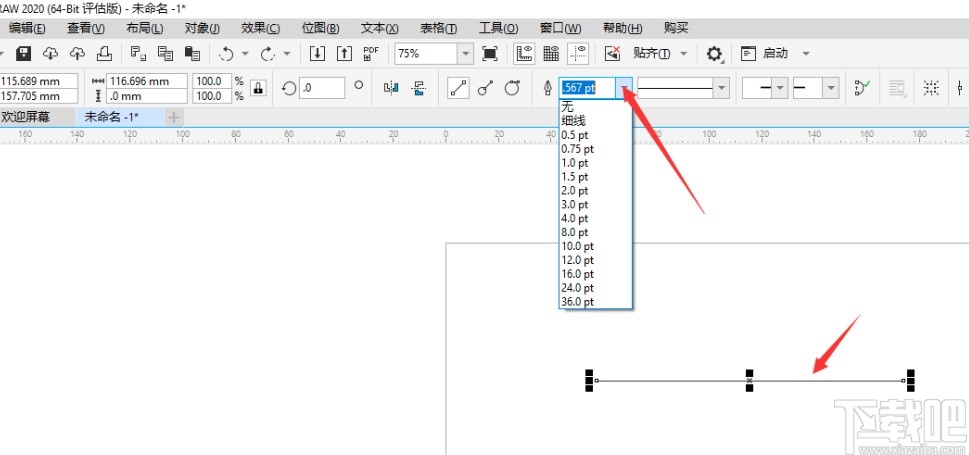Viewport: 969px width, 455px height.
Task: Open the 位图(B) menu
Action: tap(320, 28)
